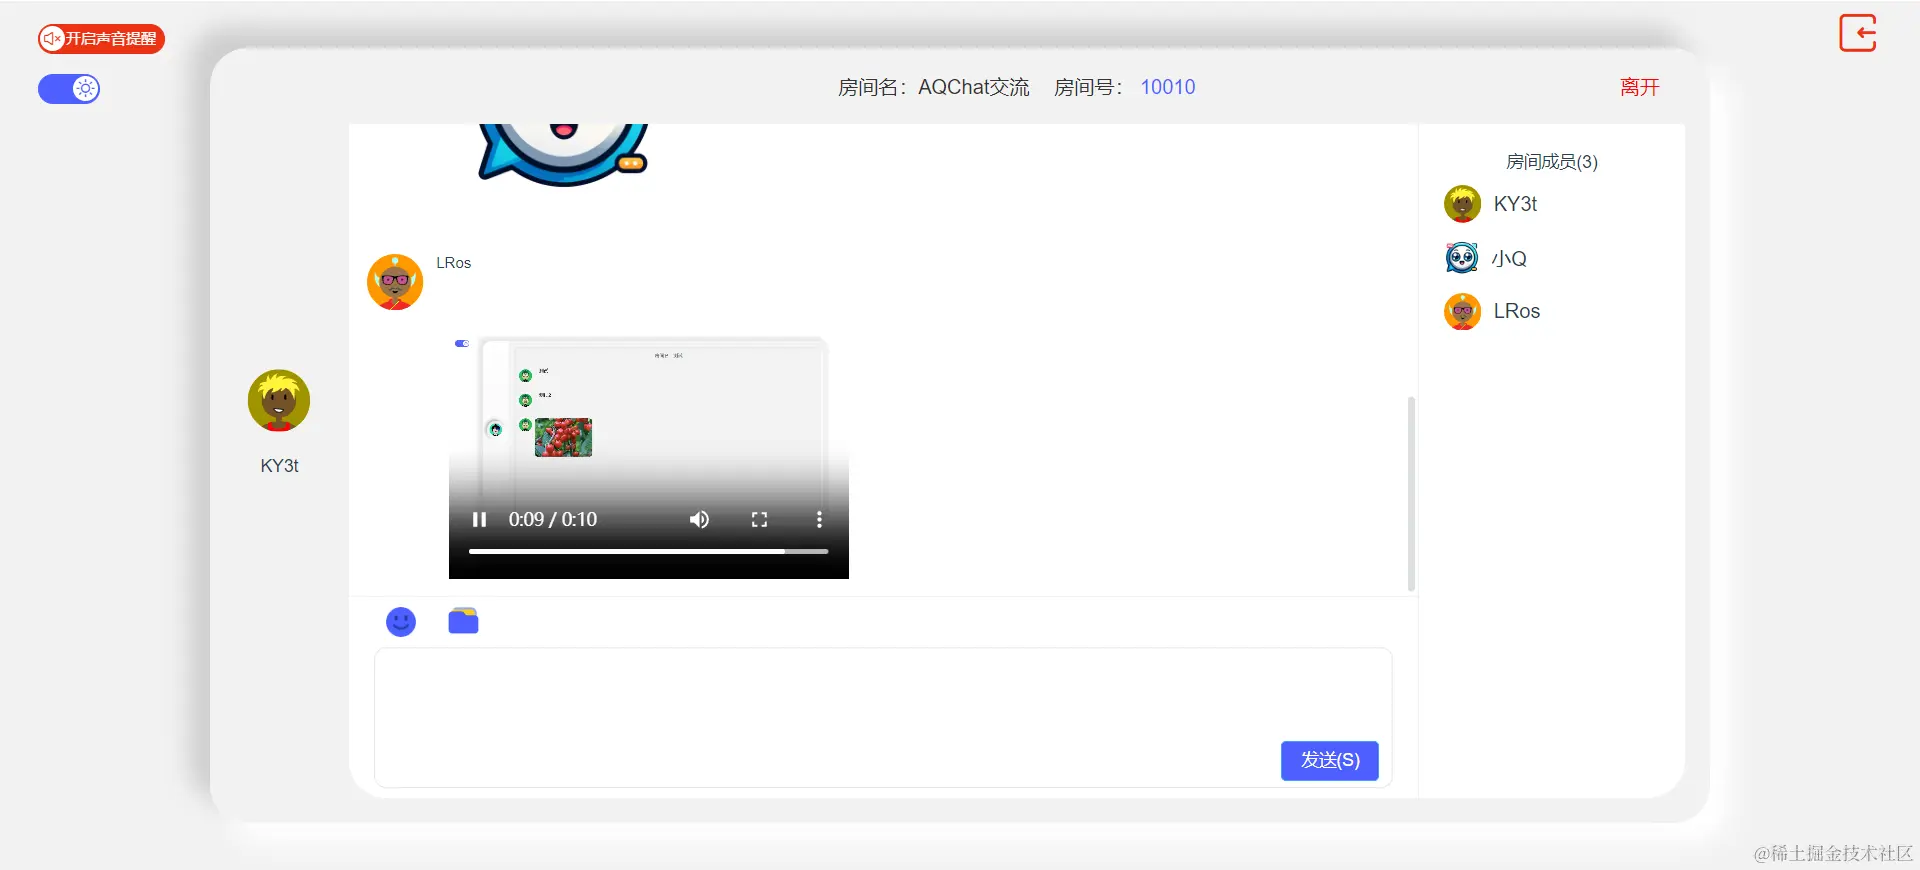This screenshot has width=1920, height=870.
Task: Click the LRos sender name in chat
Action: coord(453,263)
